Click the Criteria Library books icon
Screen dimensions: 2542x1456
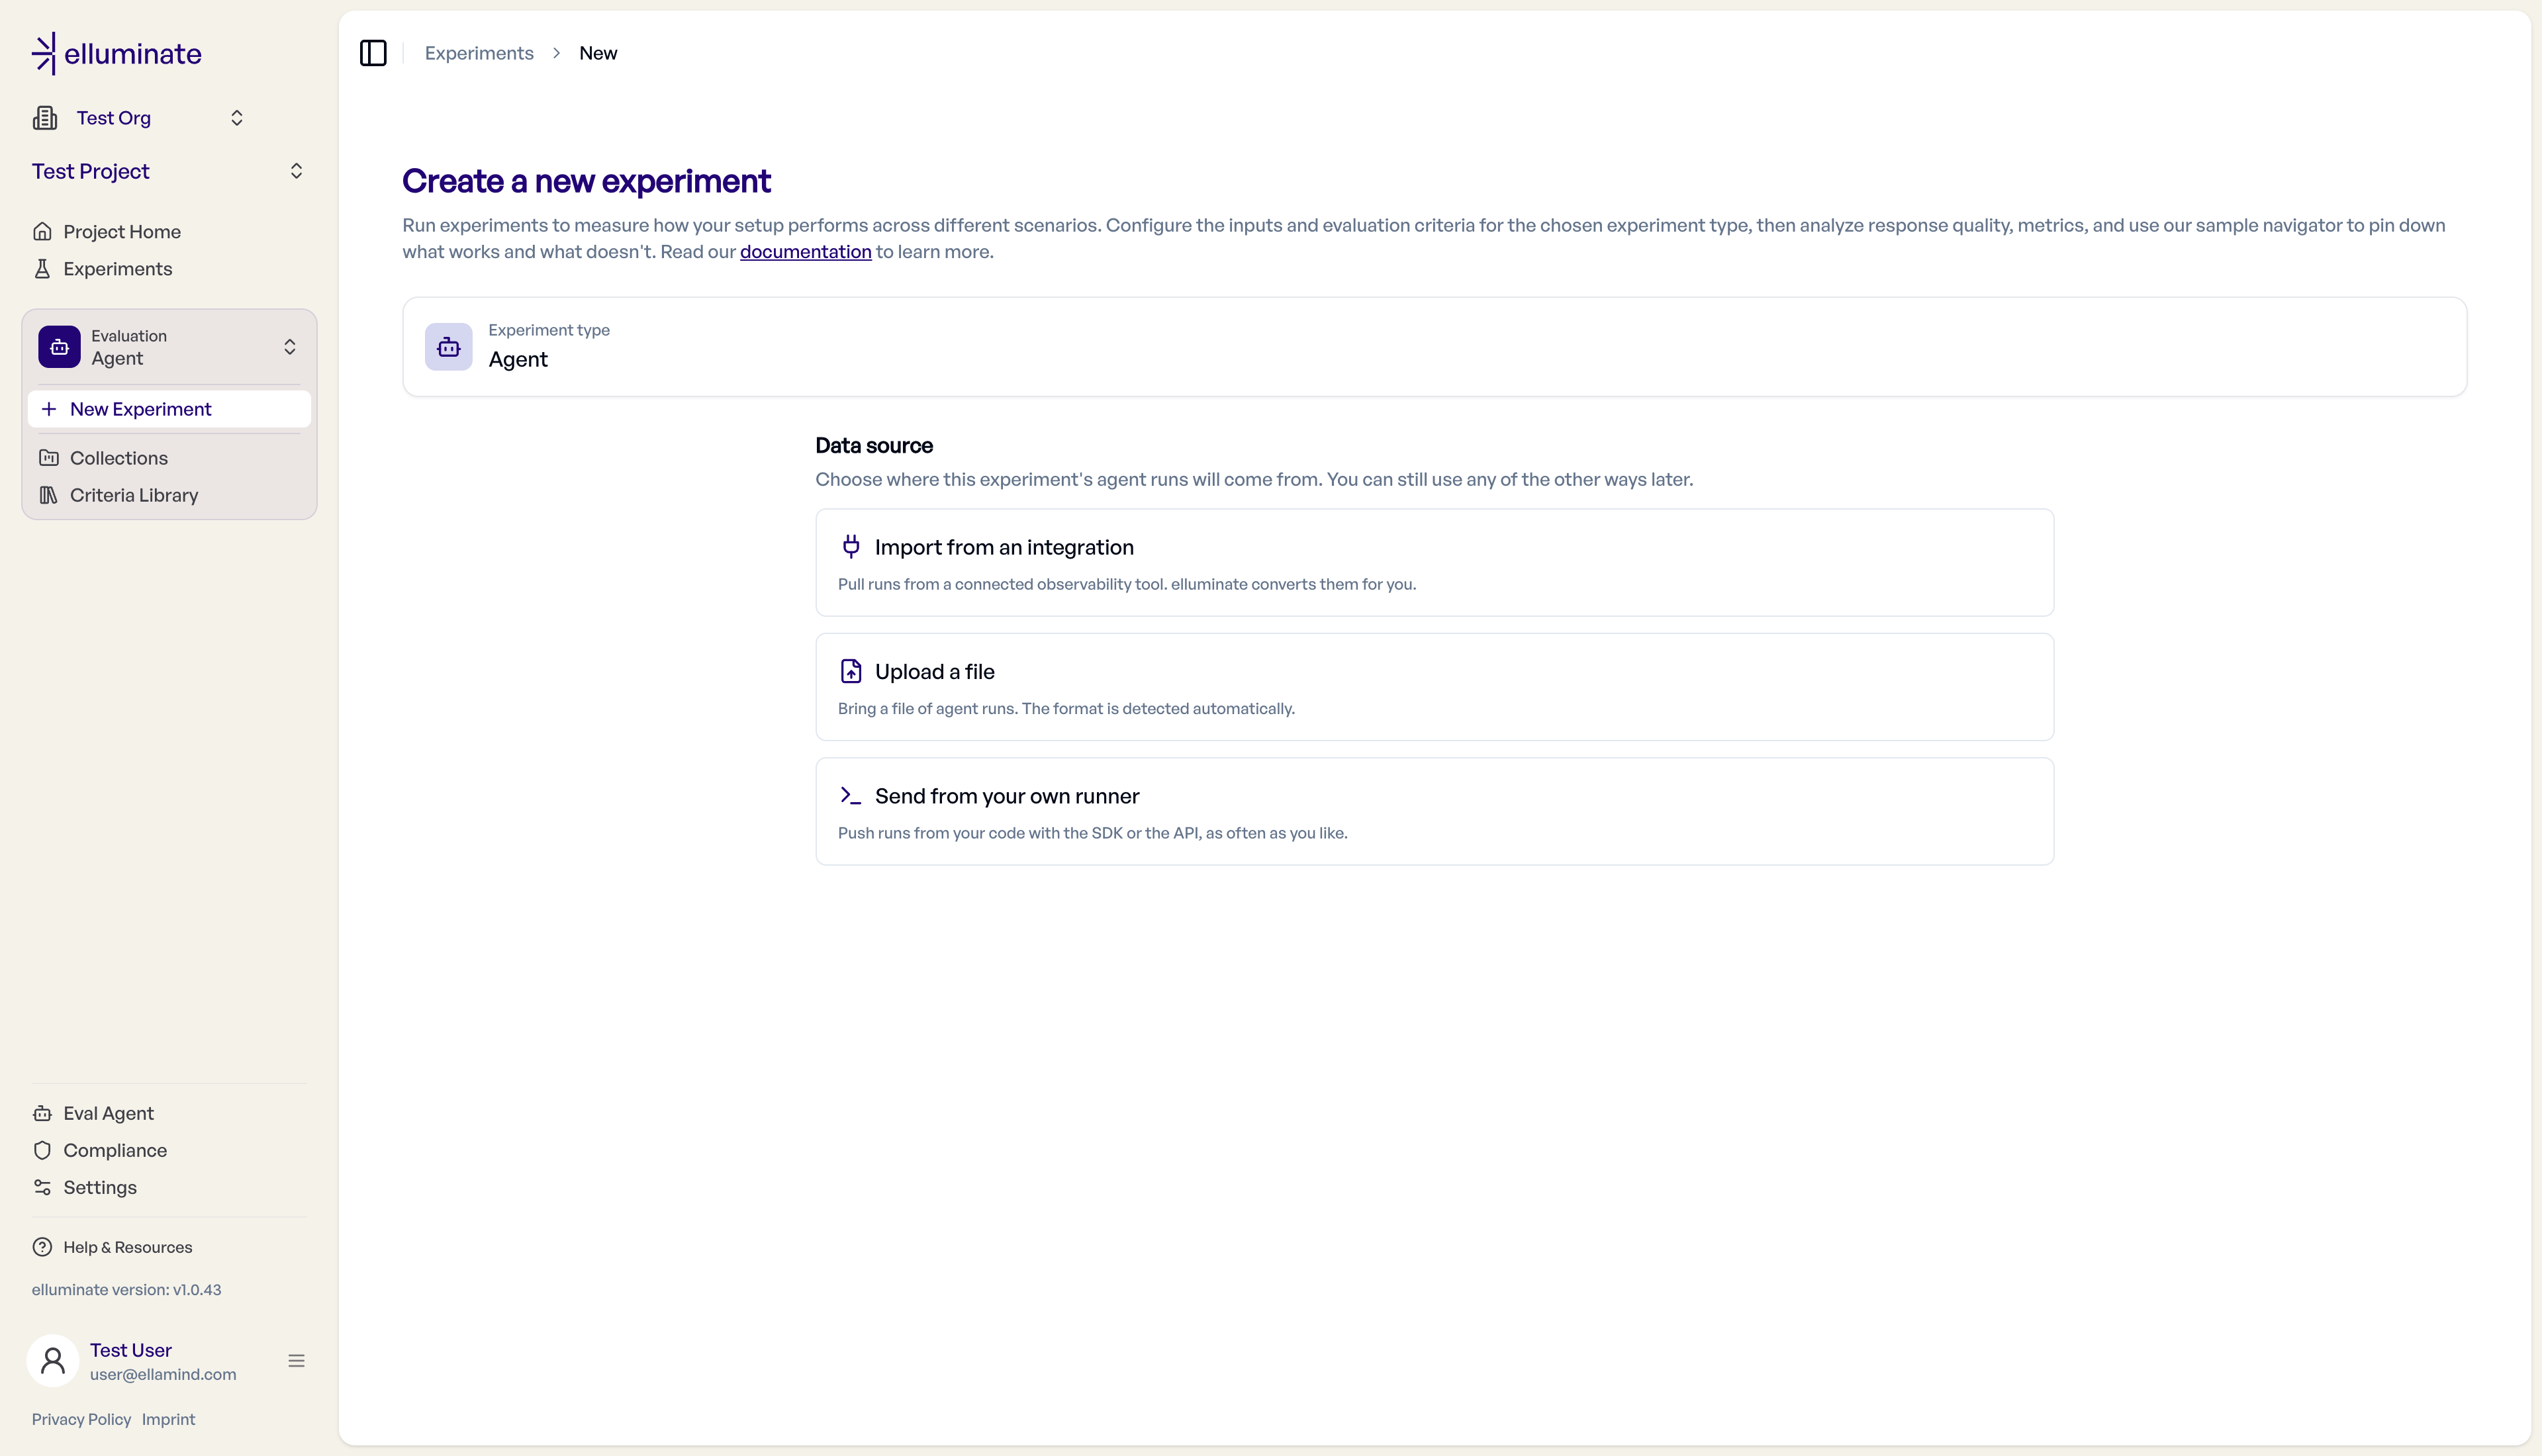tap(48, 495)
